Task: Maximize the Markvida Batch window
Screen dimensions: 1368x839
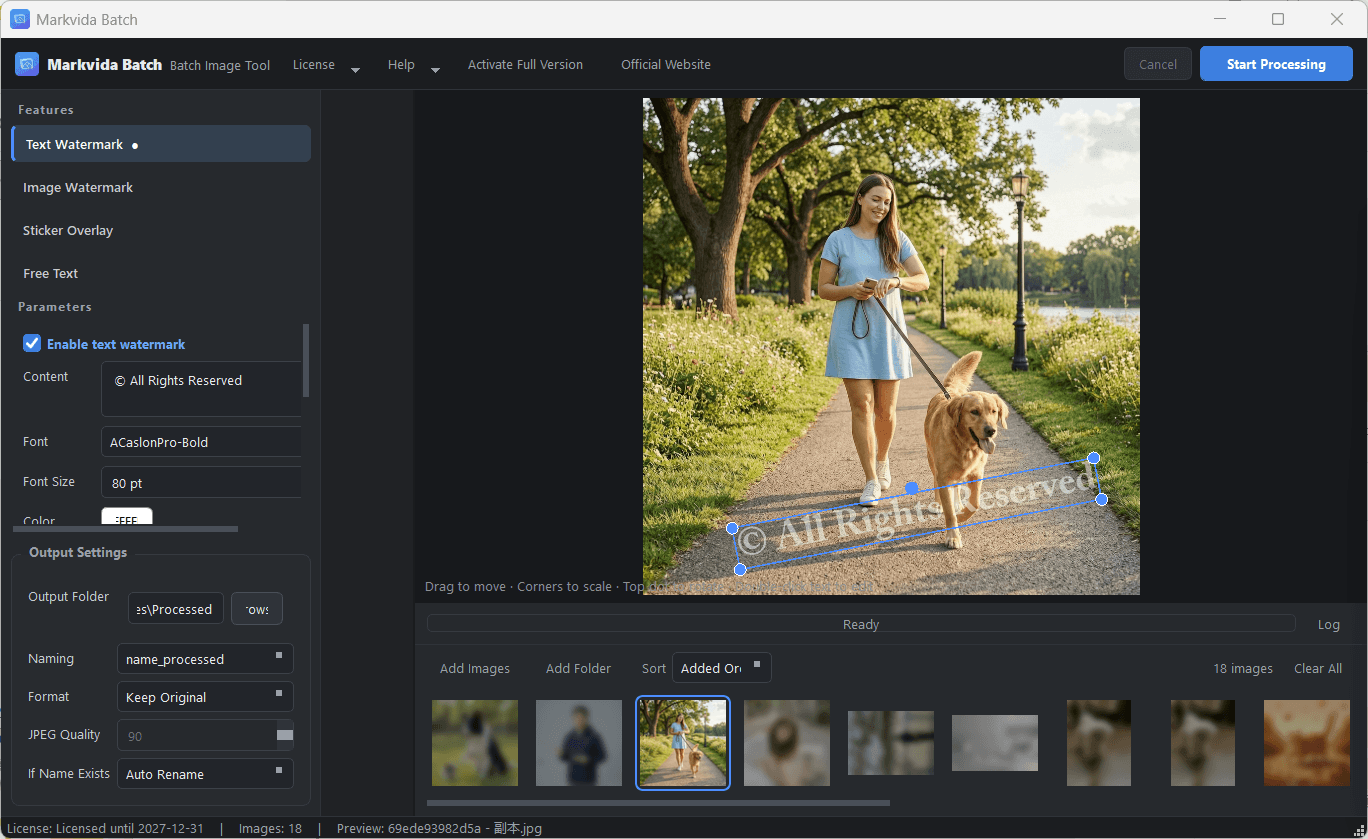Action: point(1278,19)
